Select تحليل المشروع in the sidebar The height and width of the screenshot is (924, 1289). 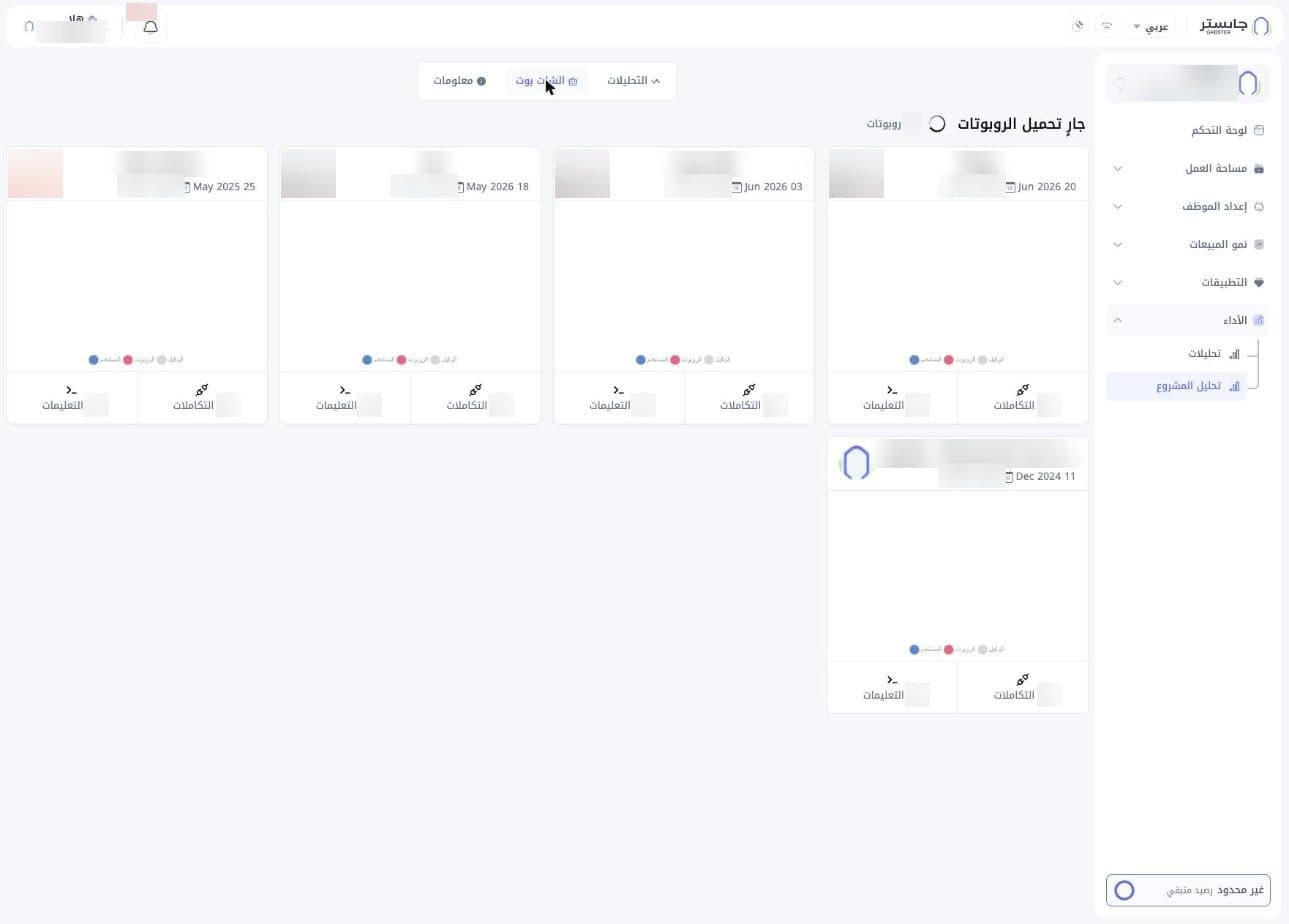tap(1176, 386)
